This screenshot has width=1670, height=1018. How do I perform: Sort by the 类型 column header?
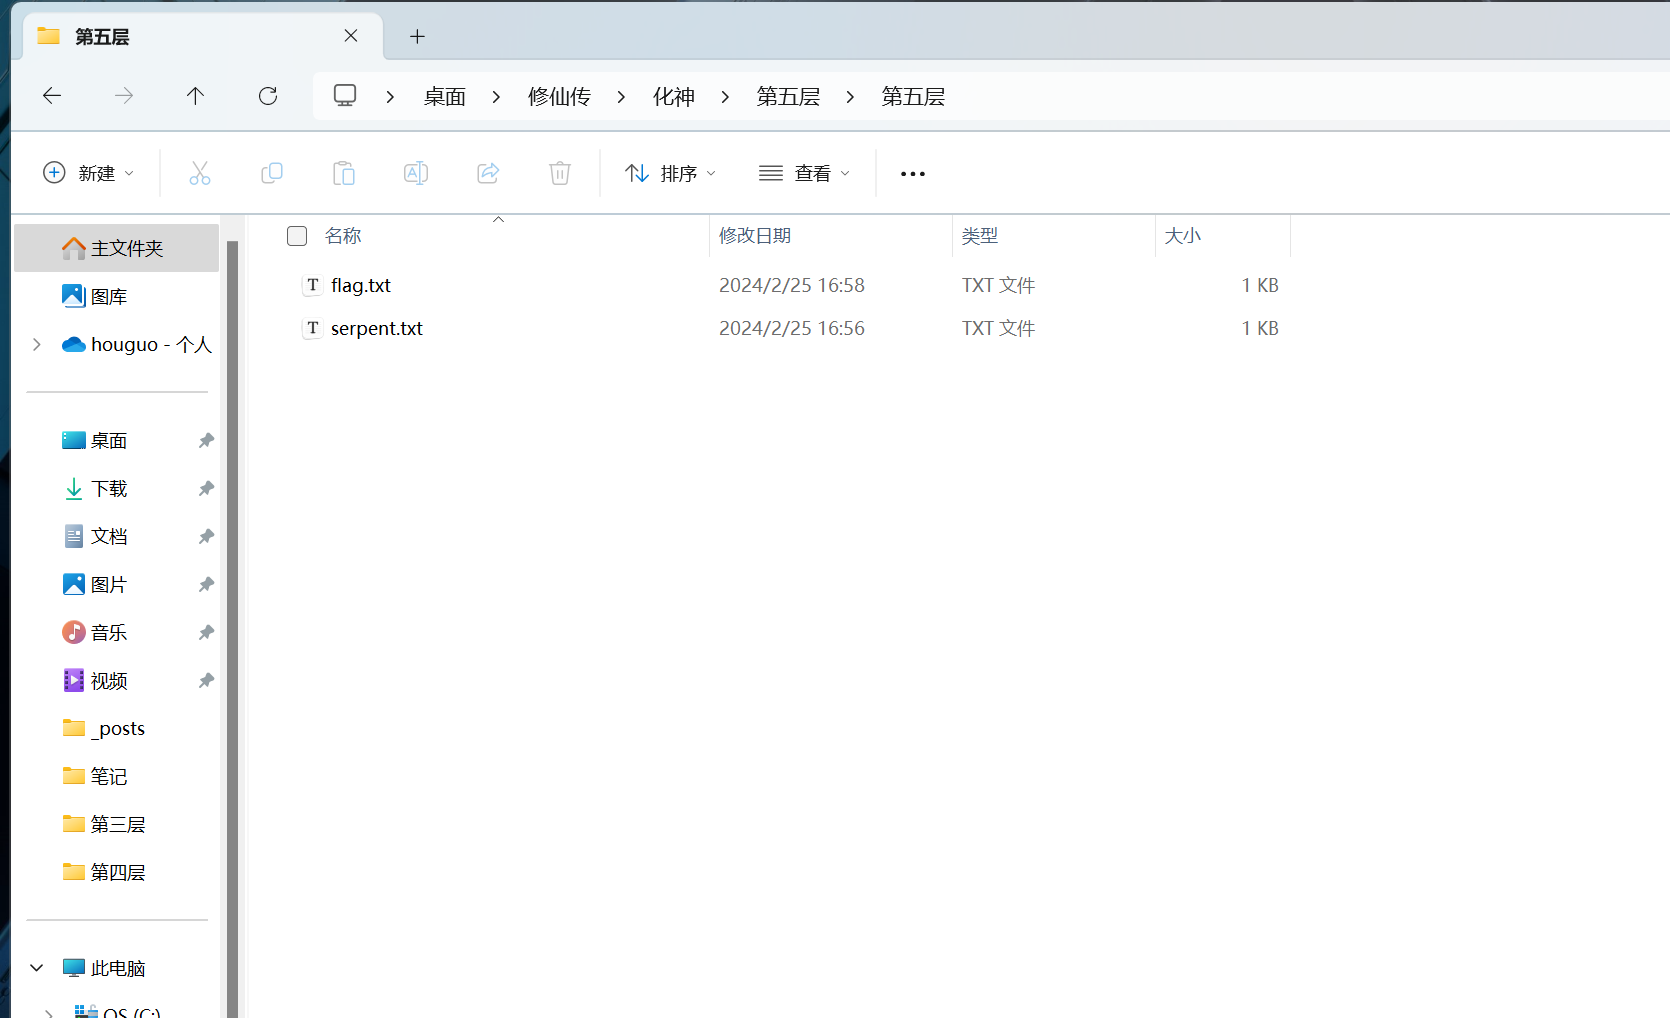(x=980, y=236)
